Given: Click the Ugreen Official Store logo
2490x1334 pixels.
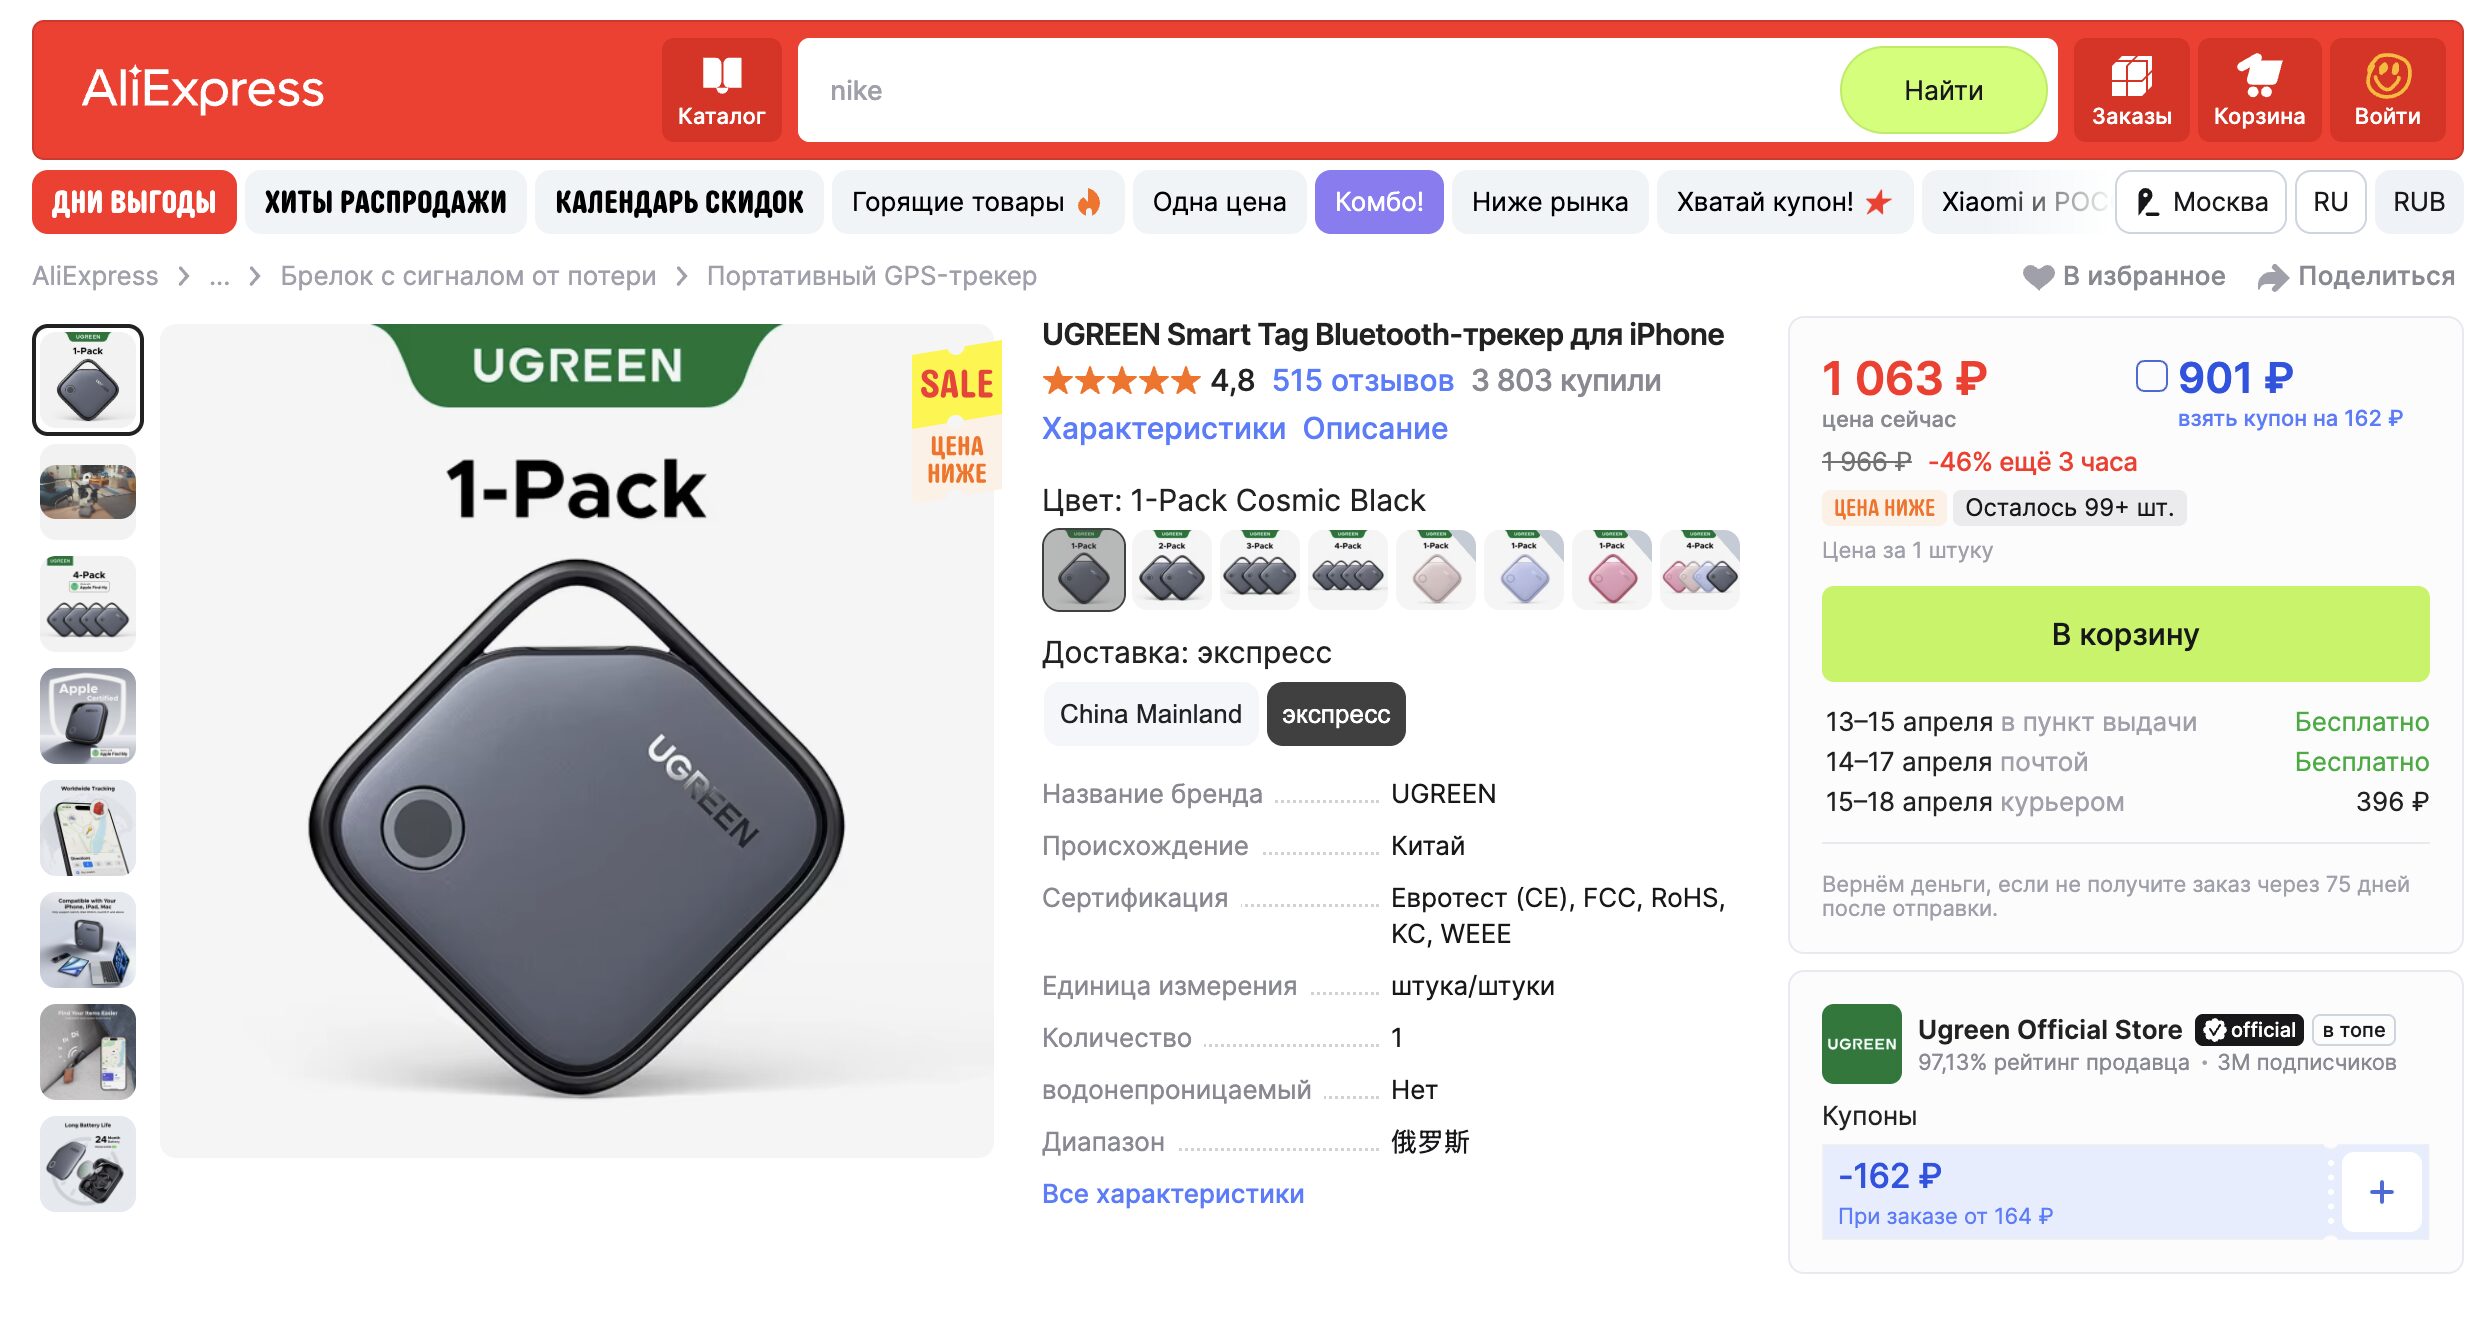Looking at the screenshot, I should [x=1861, y=1046].
